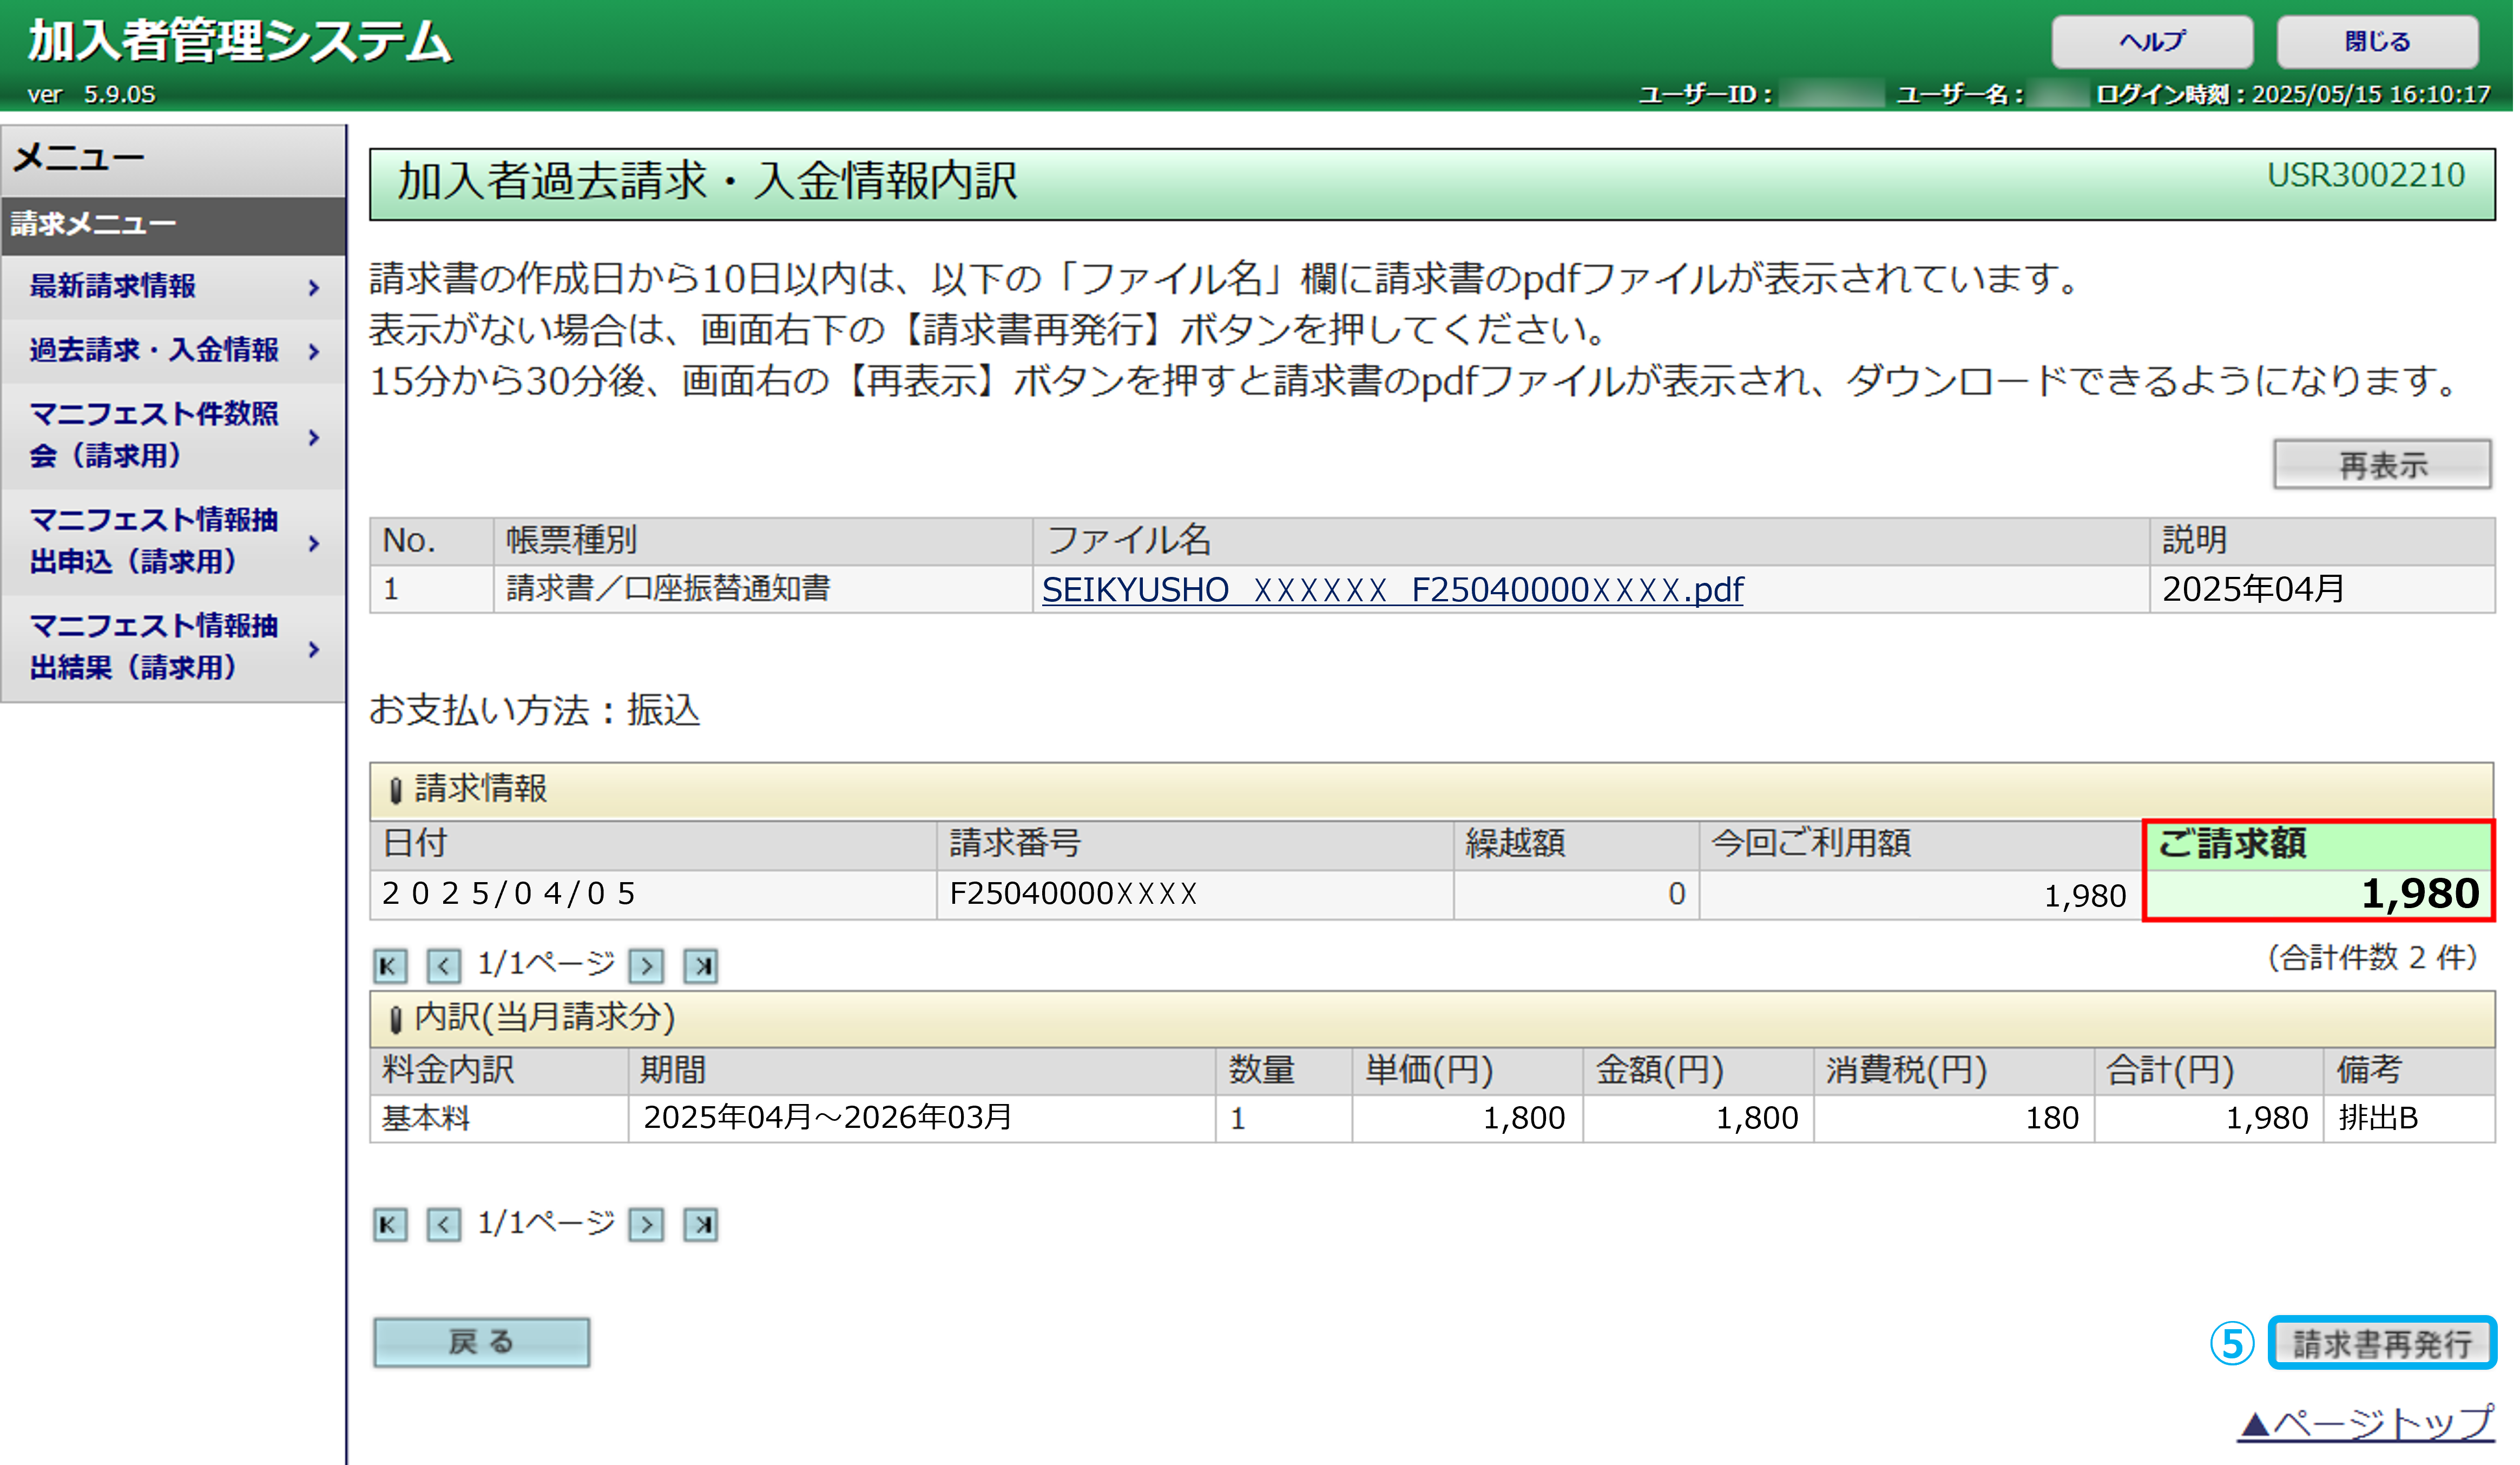Screen dimensions: 2520x1465
Task: Click the ヘルプ button
Action: coord(2152,42)
